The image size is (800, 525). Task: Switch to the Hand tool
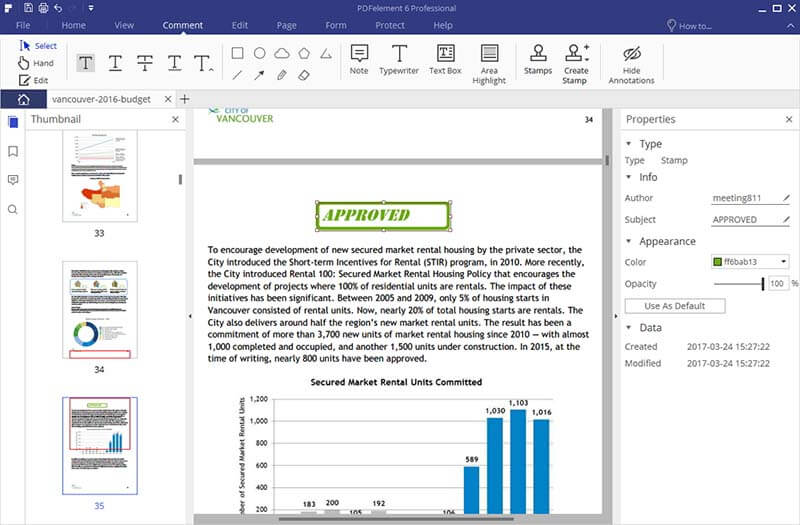point(36,63)
